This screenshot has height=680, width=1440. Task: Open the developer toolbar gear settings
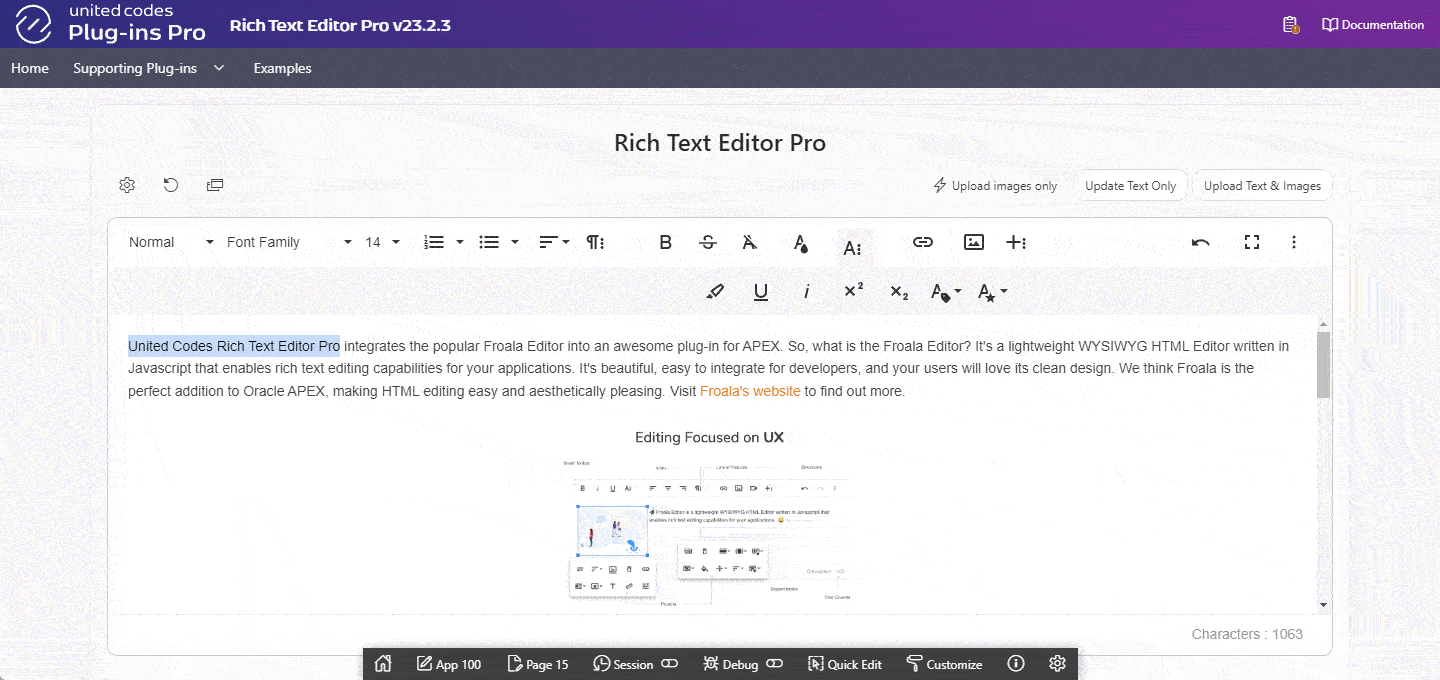(x=1057, y=664)
